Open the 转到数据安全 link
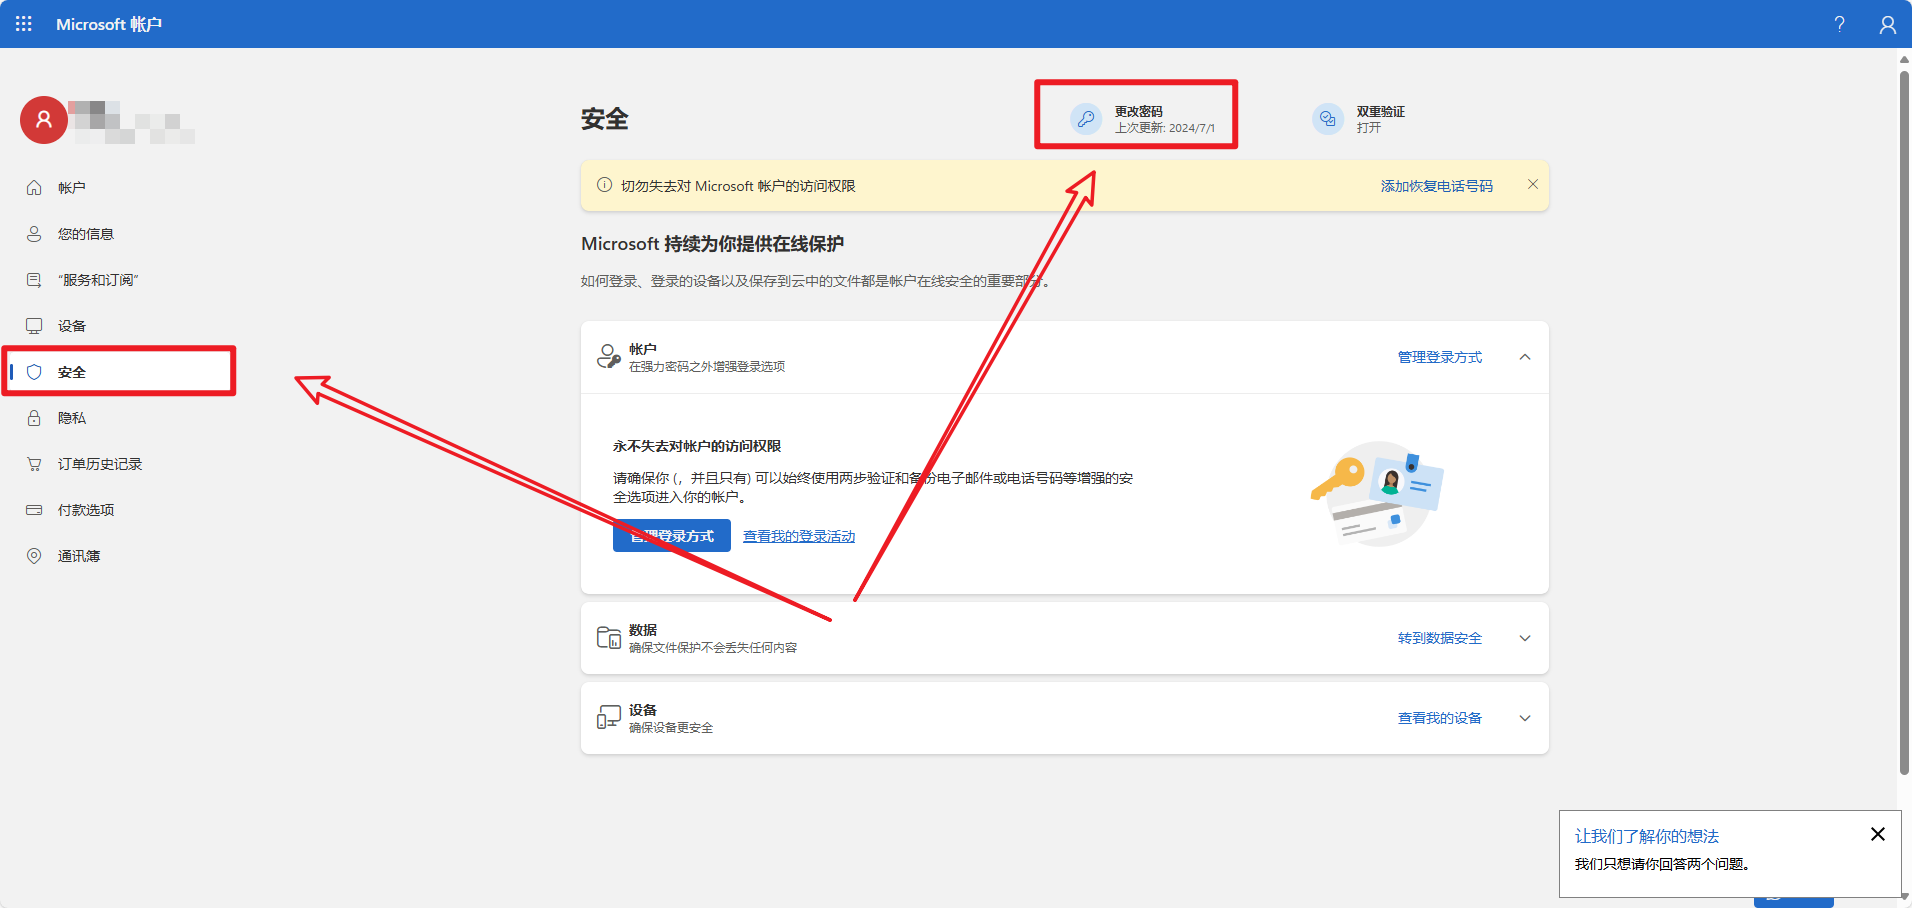This screenshot has width=1912, height=908. (1439, 638)
